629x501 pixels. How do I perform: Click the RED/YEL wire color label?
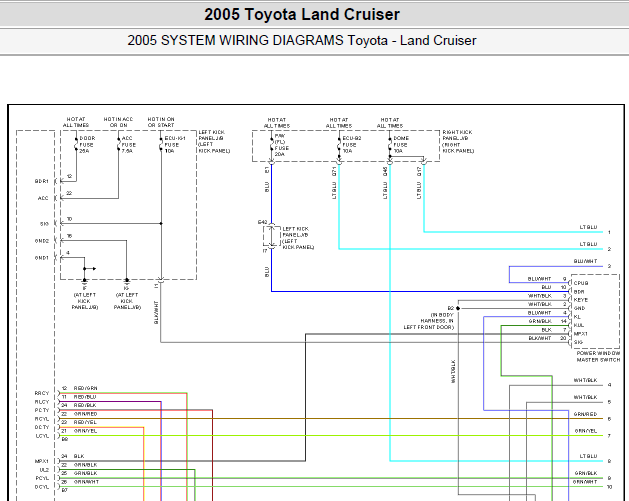coord(85,422)
